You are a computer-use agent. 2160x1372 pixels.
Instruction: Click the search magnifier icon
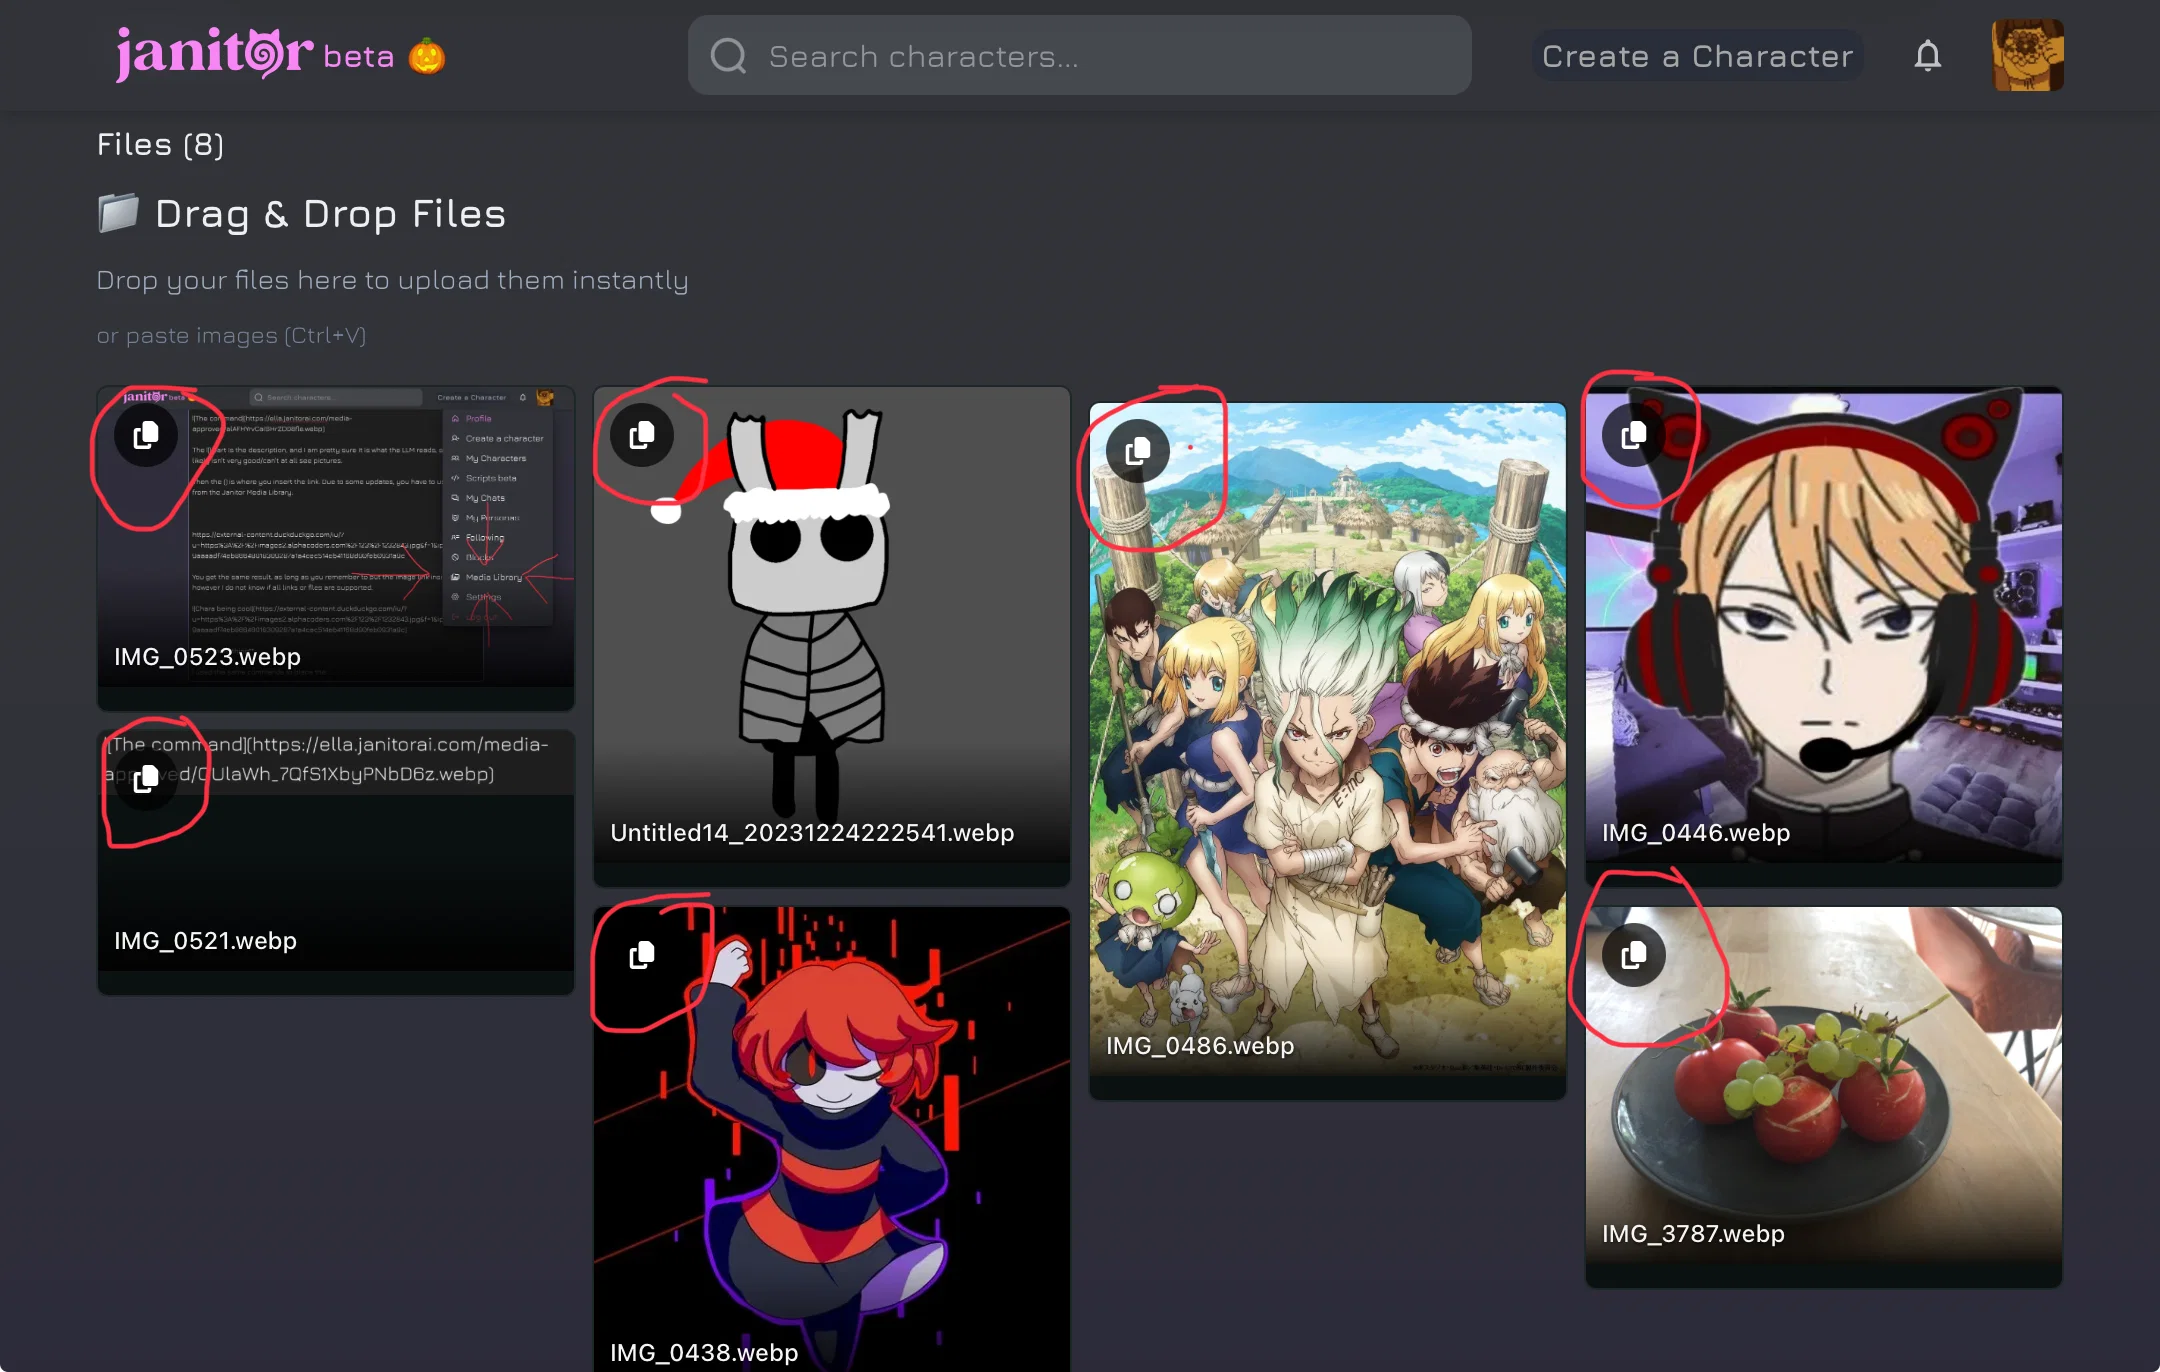(729, 56)
